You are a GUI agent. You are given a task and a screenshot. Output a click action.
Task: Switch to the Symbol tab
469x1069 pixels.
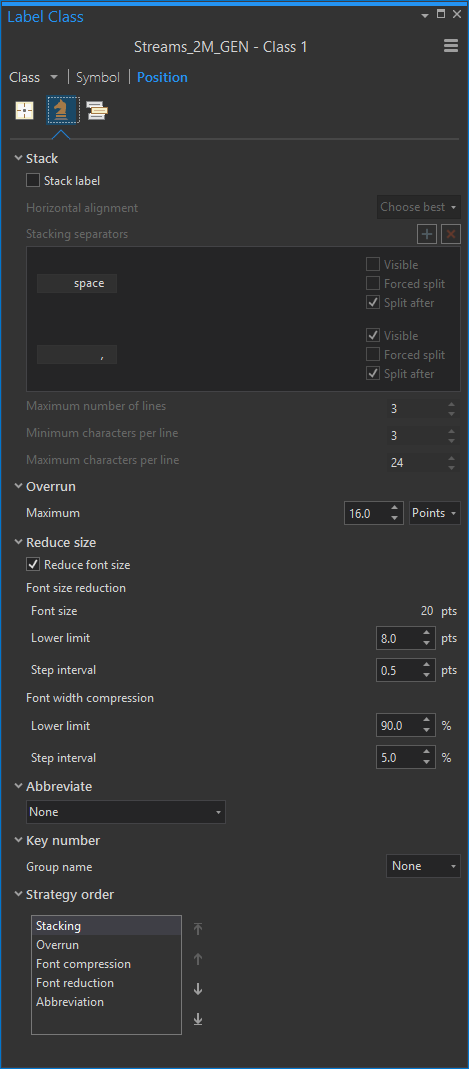coord(97,77)
